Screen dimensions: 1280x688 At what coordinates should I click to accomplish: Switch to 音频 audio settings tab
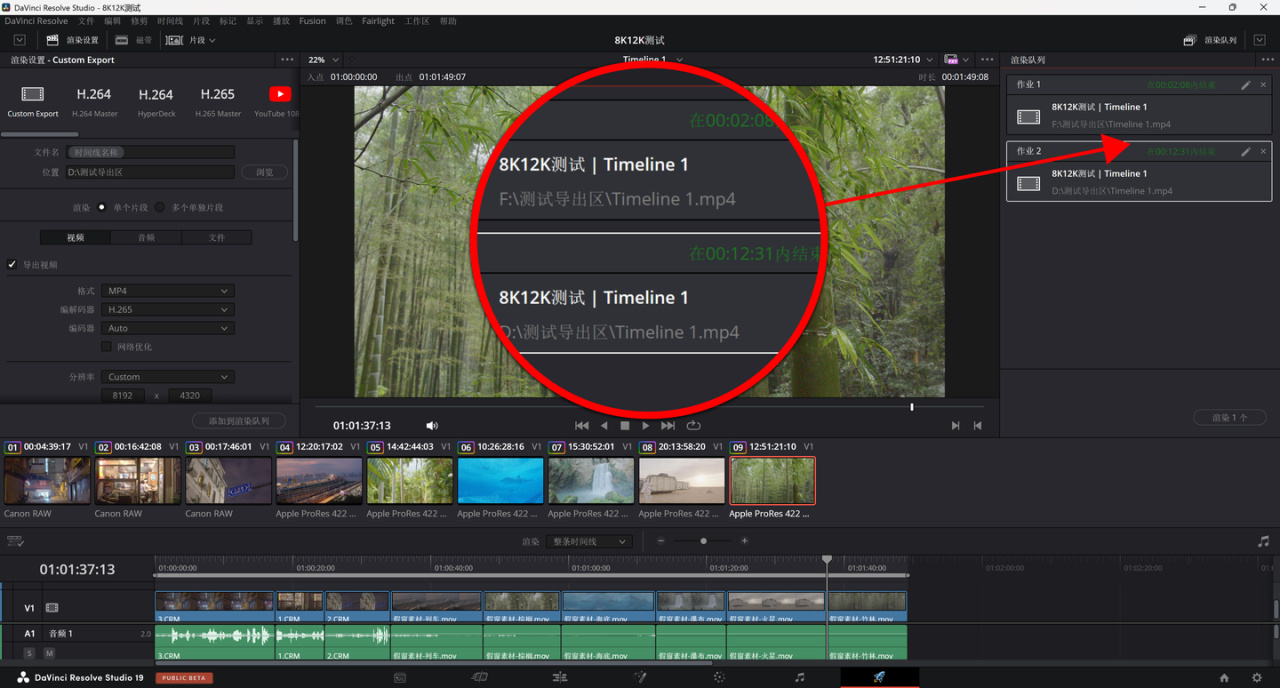coord(146,237)
